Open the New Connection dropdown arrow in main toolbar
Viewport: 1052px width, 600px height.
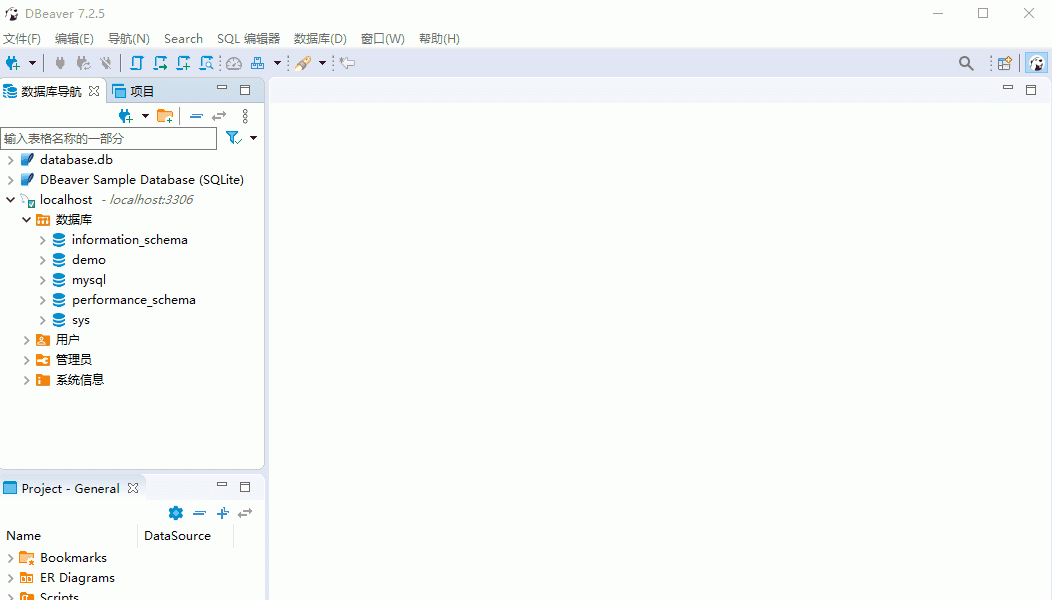[x=32, y=63]
